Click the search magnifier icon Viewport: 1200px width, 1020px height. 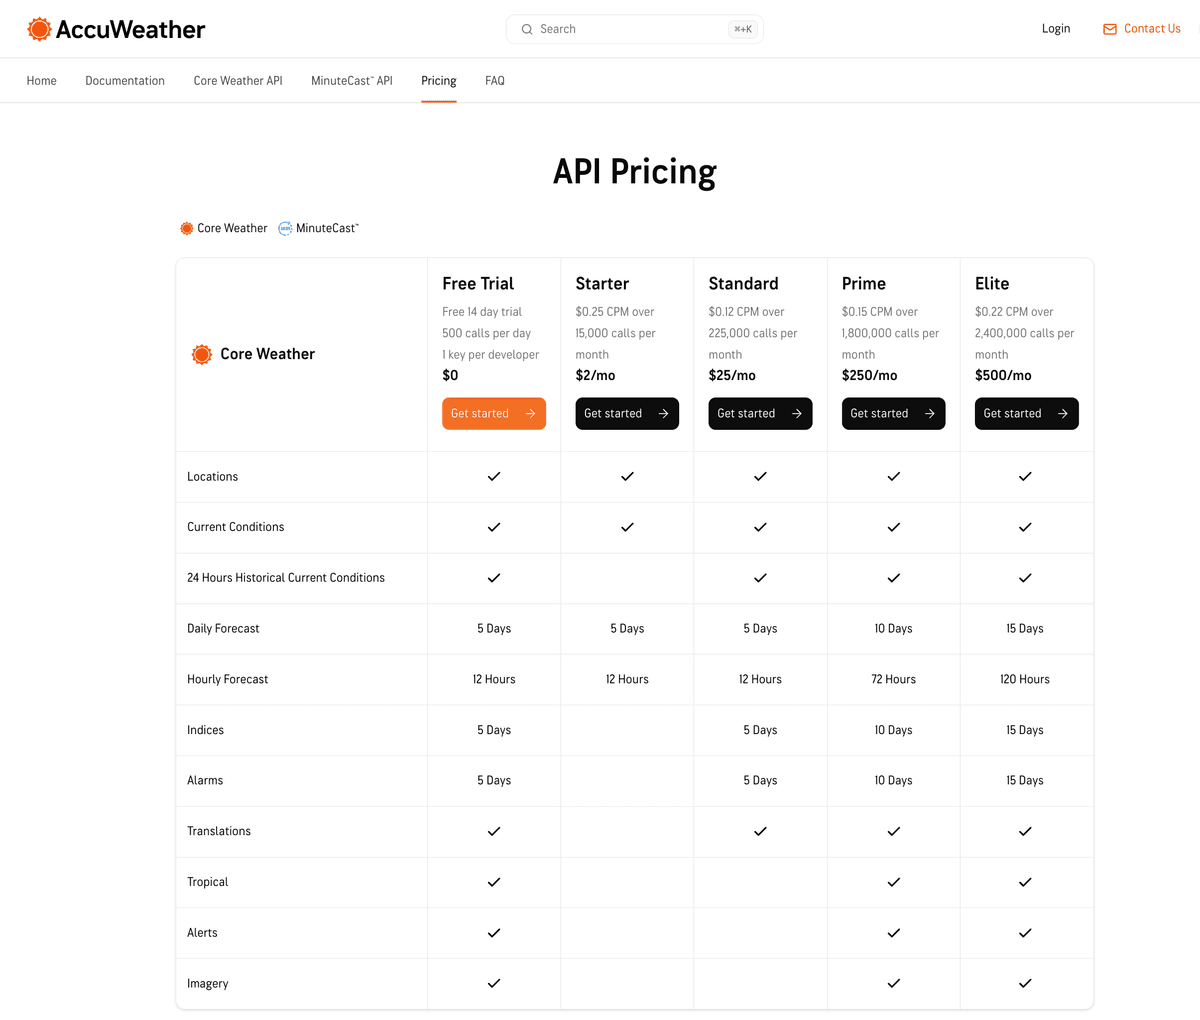[527, 29]
